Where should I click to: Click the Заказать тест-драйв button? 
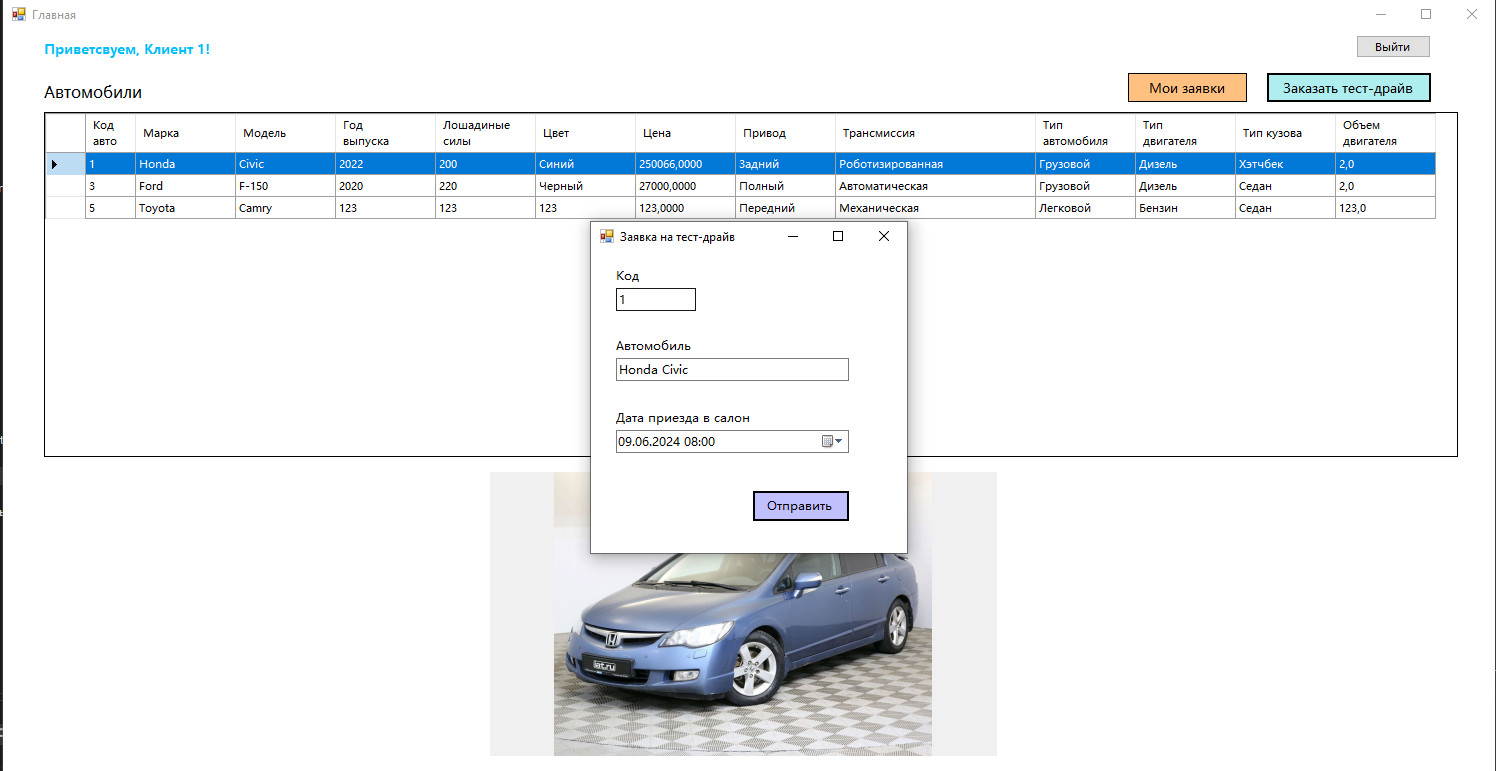pos(1348,88)
